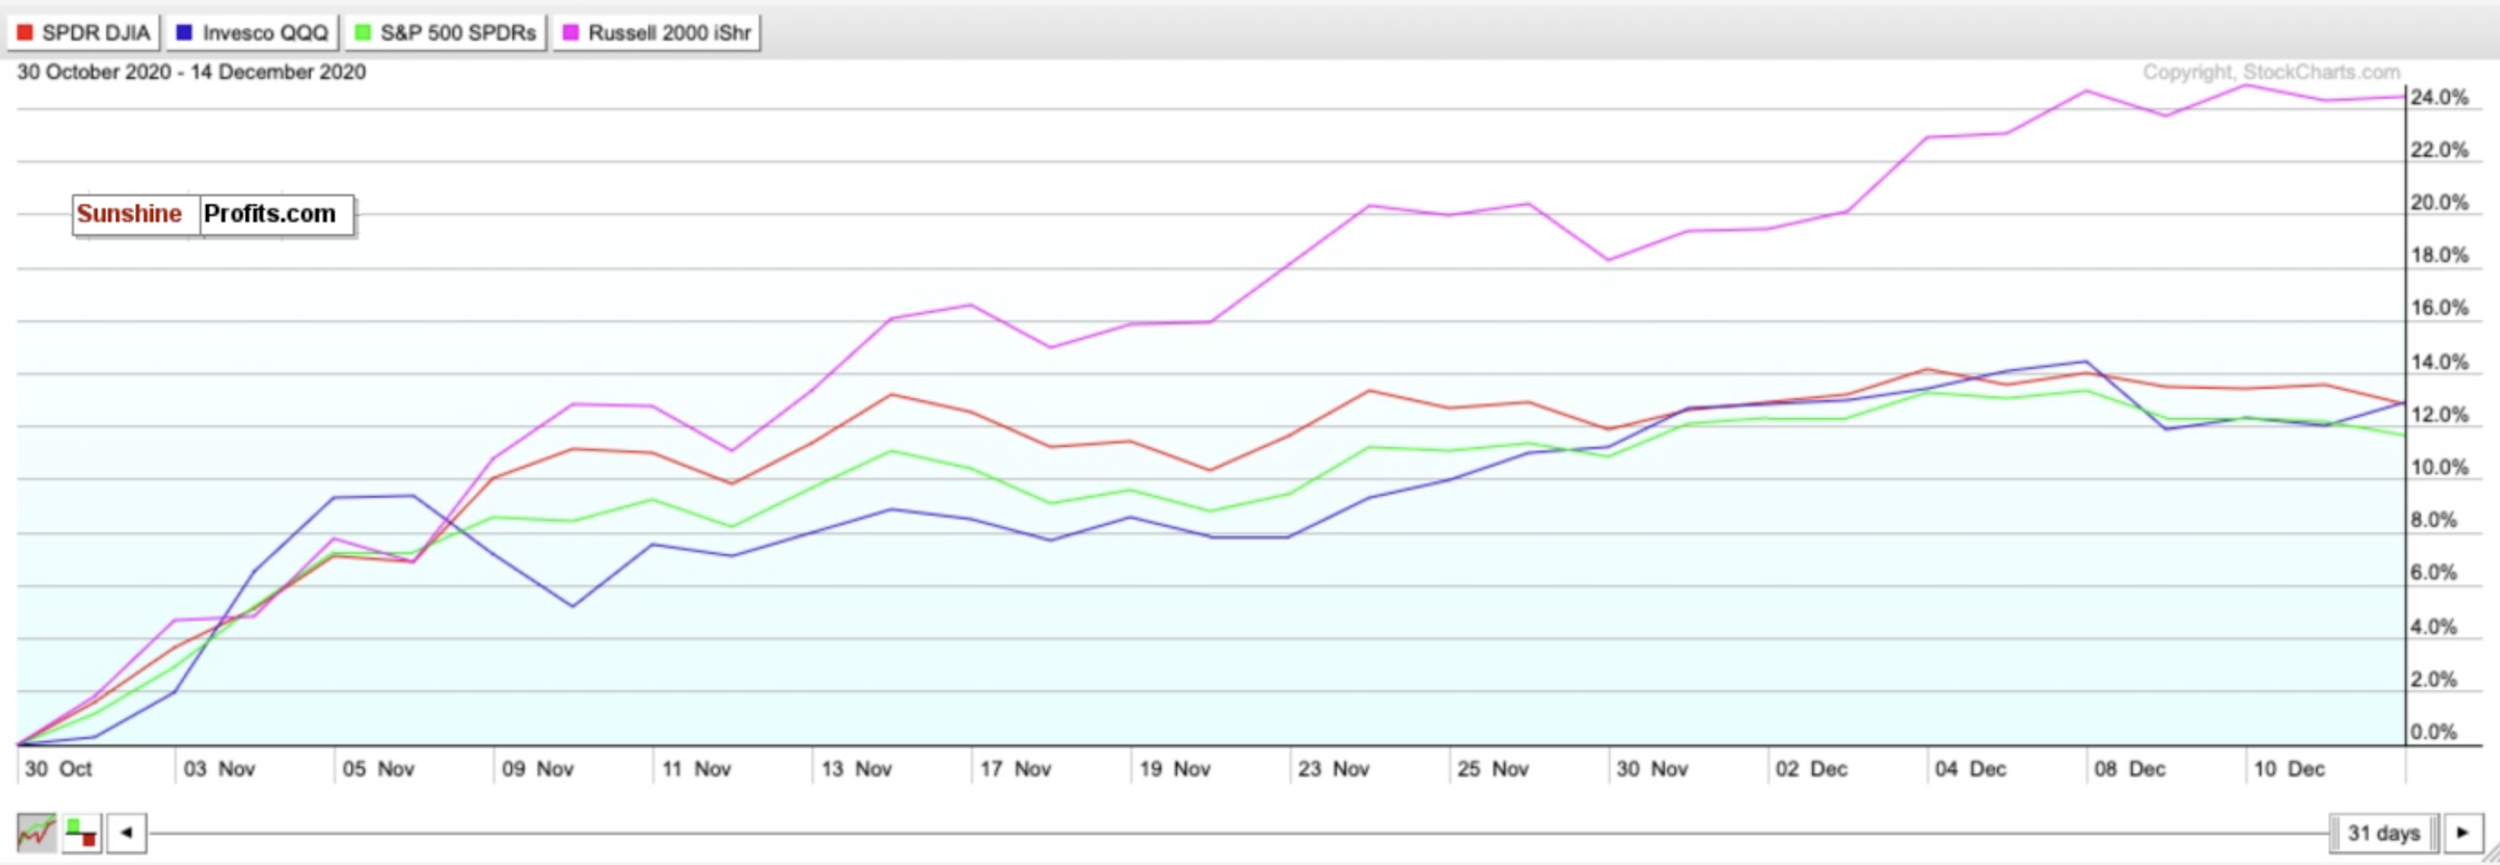Click the 0.0% axis label
The width and height of the screenshot is (2500, 865).
[x=2434, y=732]
